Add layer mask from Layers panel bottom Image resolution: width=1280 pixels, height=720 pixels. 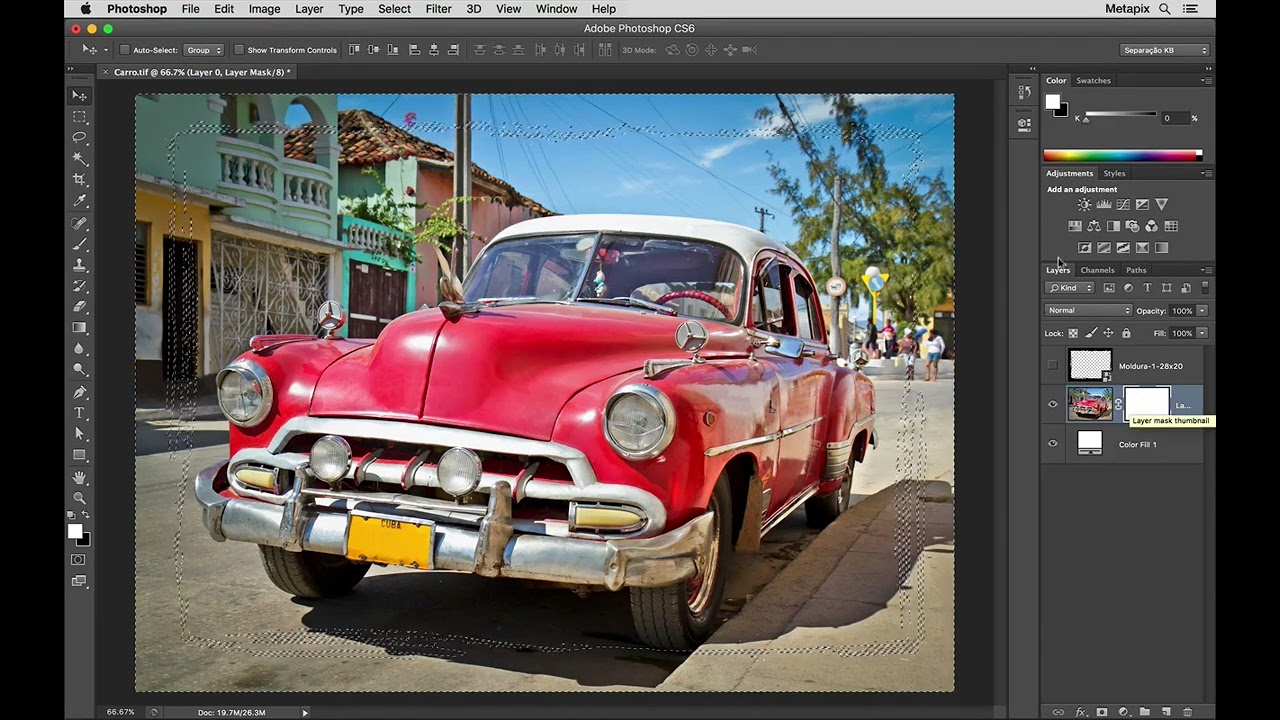click(1102, 712)
